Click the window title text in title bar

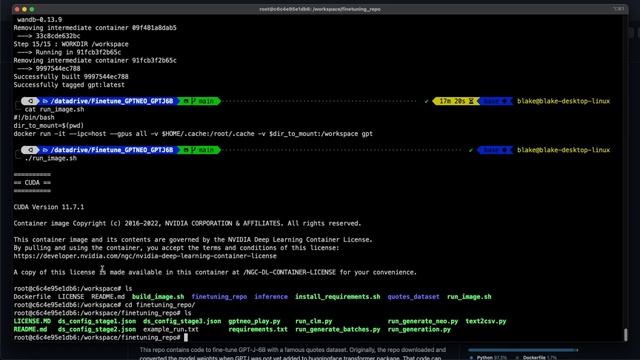click(320, 9)
